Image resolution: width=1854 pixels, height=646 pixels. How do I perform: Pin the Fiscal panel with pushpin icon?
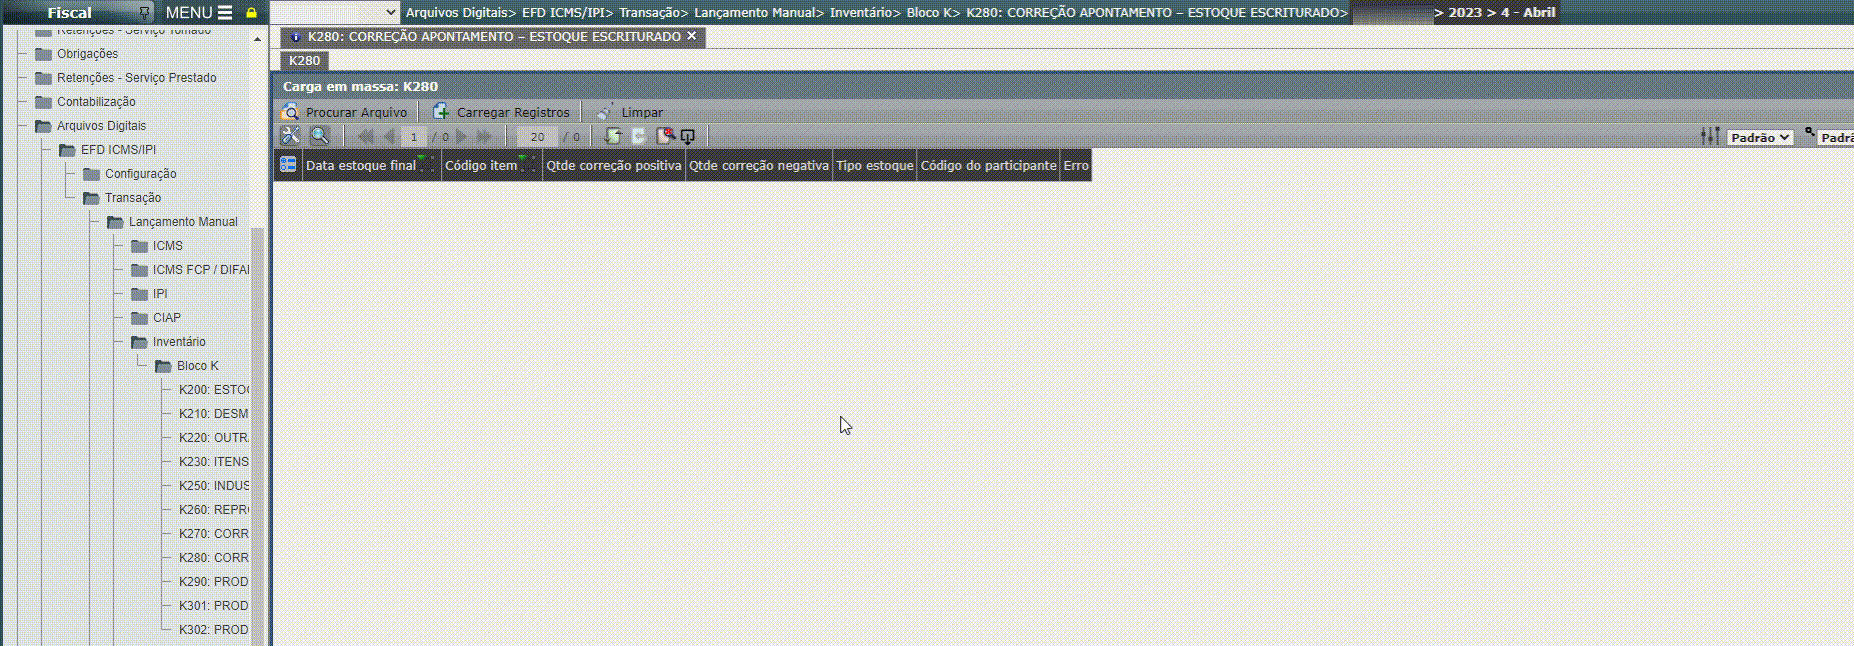click(145, 13)
